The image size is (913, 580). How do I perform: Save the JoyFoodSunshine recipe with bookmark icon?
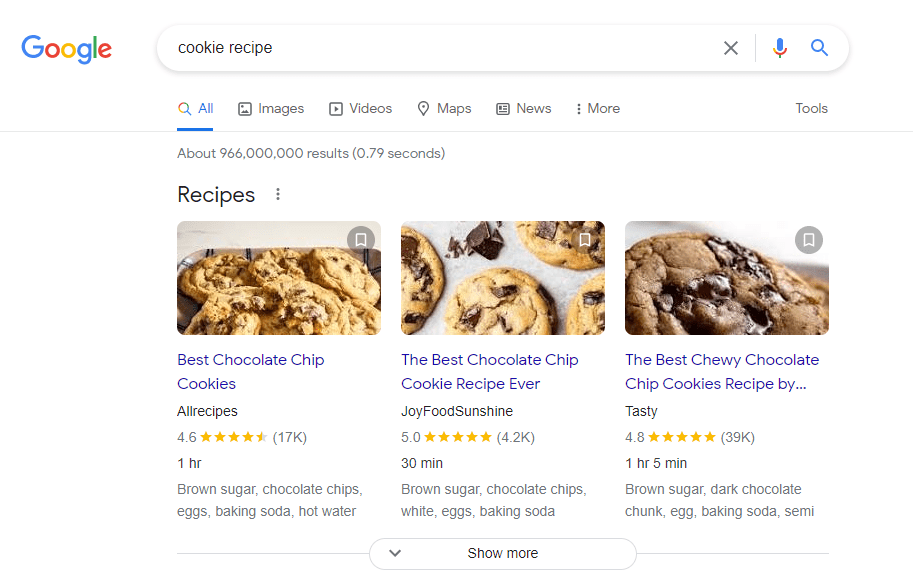pos(584,239)
